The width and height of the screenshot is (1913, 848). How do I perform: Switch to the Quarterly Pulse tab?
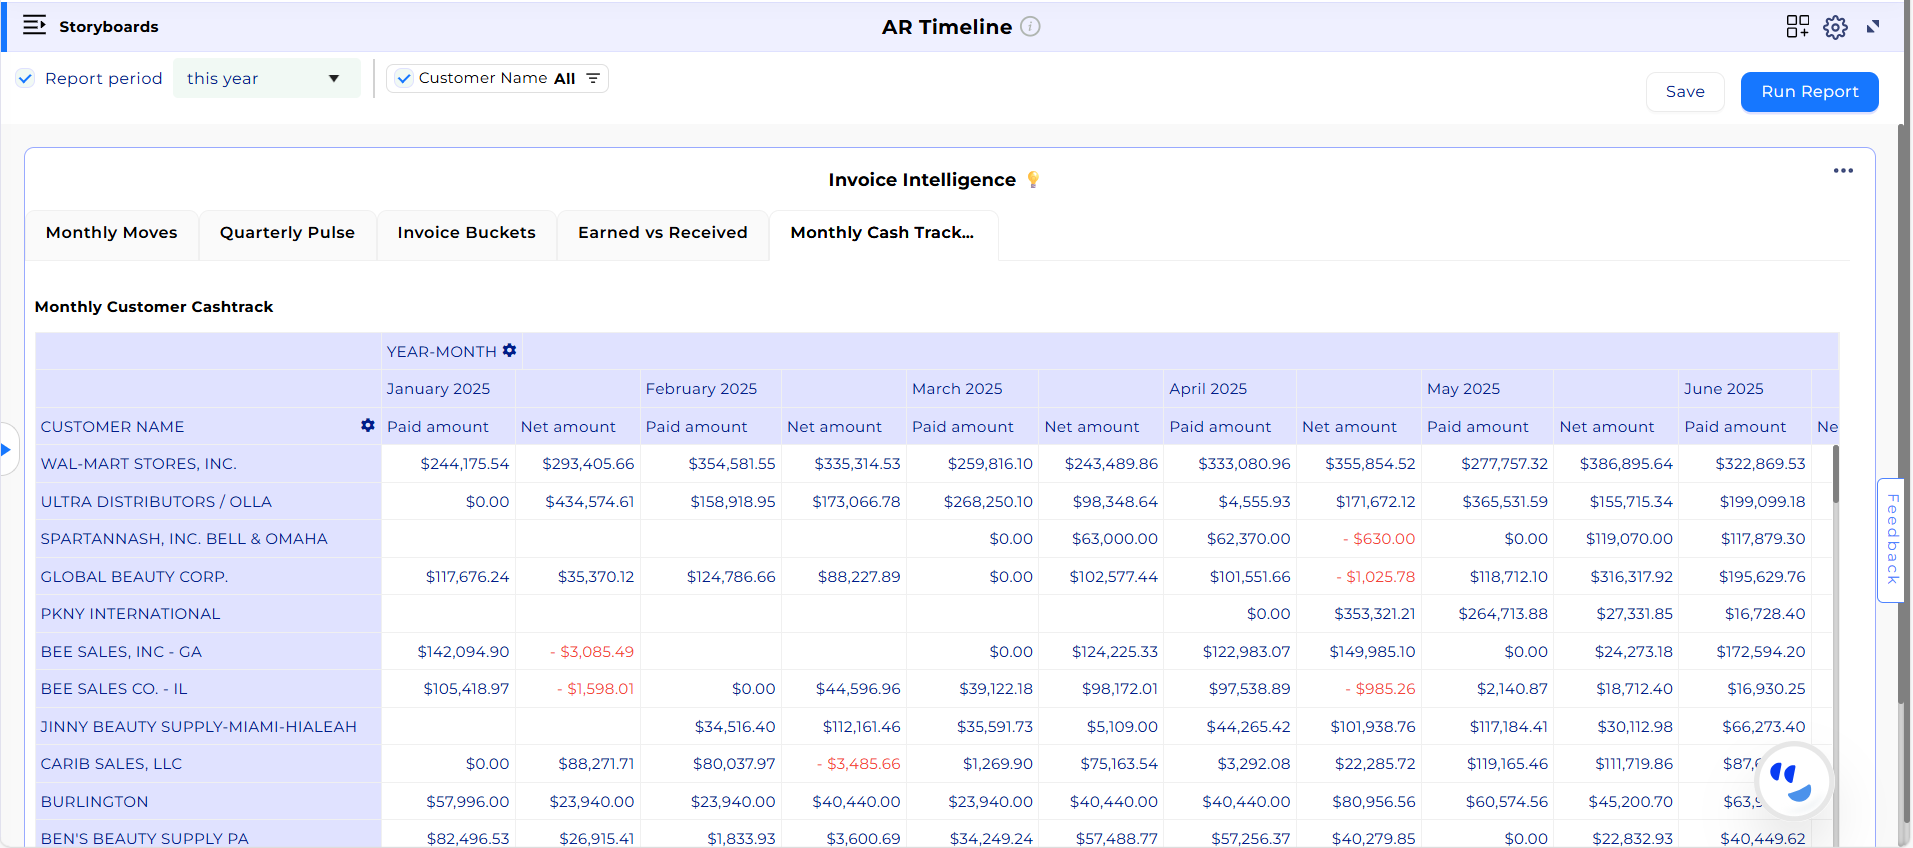(x=287, y=233)
